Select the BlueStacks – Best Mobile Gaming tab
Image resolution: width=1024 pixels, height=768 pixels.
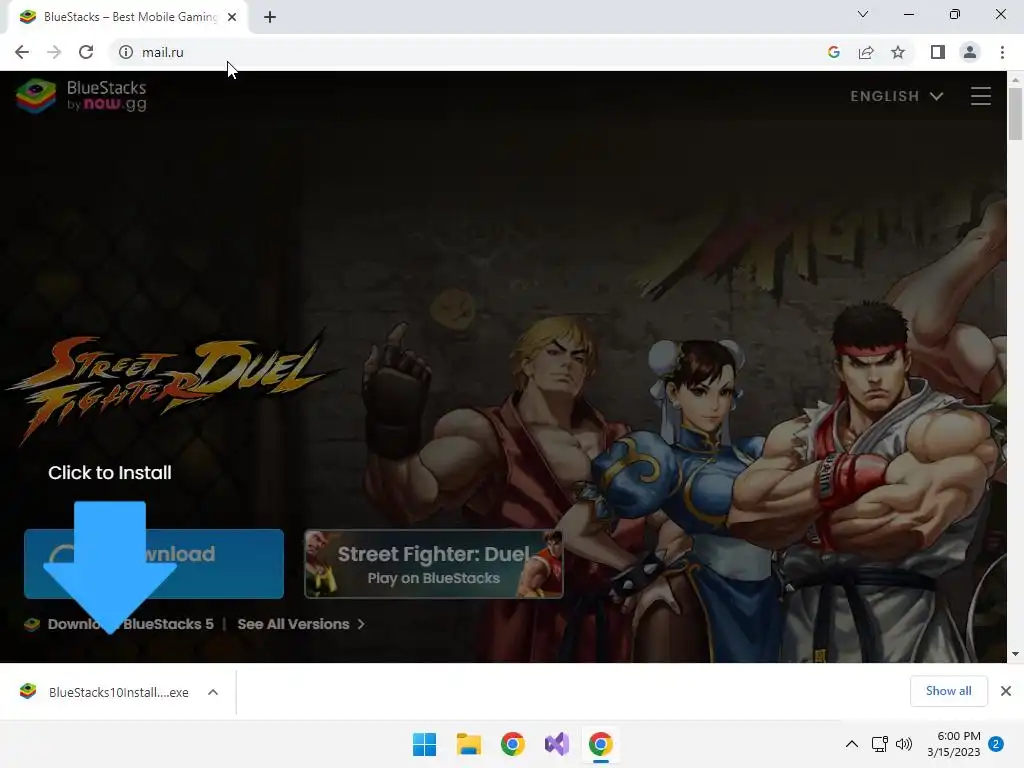pyautogui.click(x=129, y=17)
